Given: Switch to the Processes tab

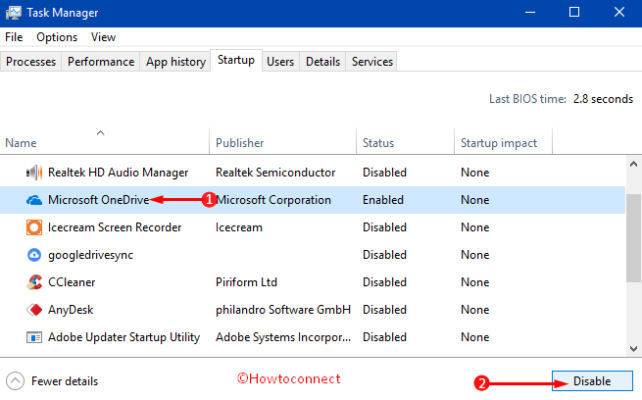Looking at the screenshot, I should click(31, 62).
